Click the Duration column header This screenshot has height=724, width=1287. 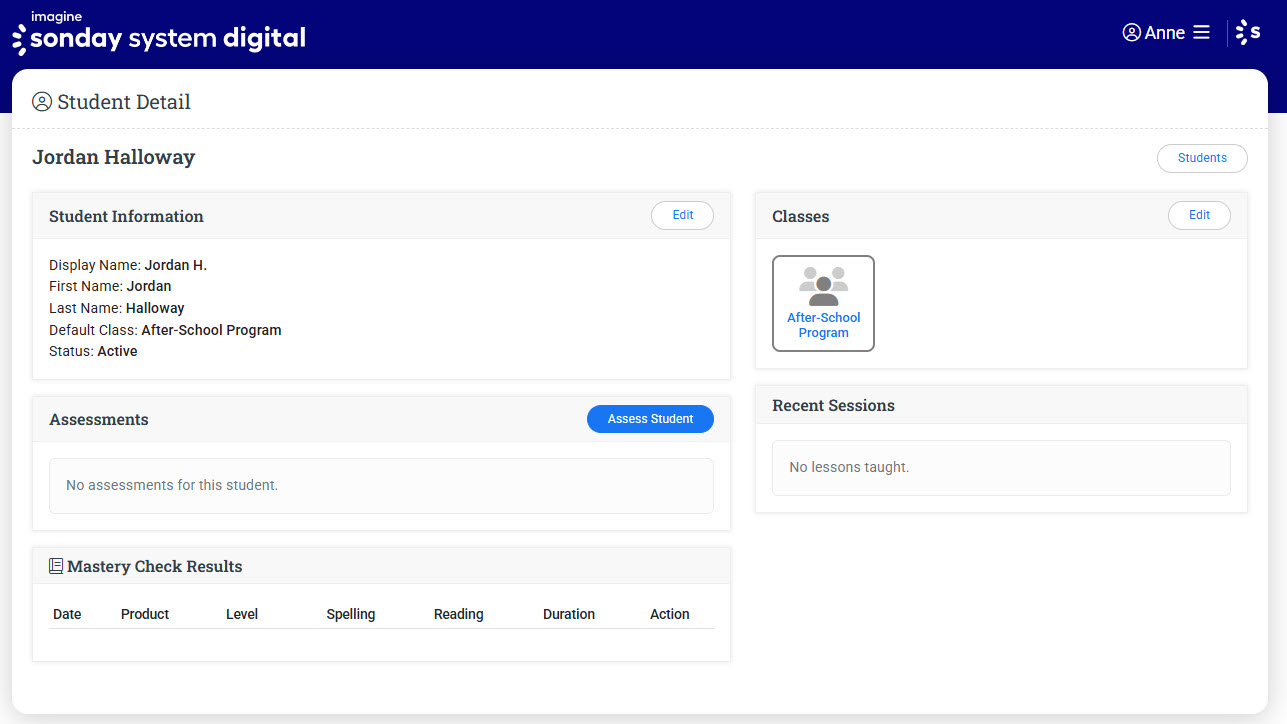click(569, 614)
